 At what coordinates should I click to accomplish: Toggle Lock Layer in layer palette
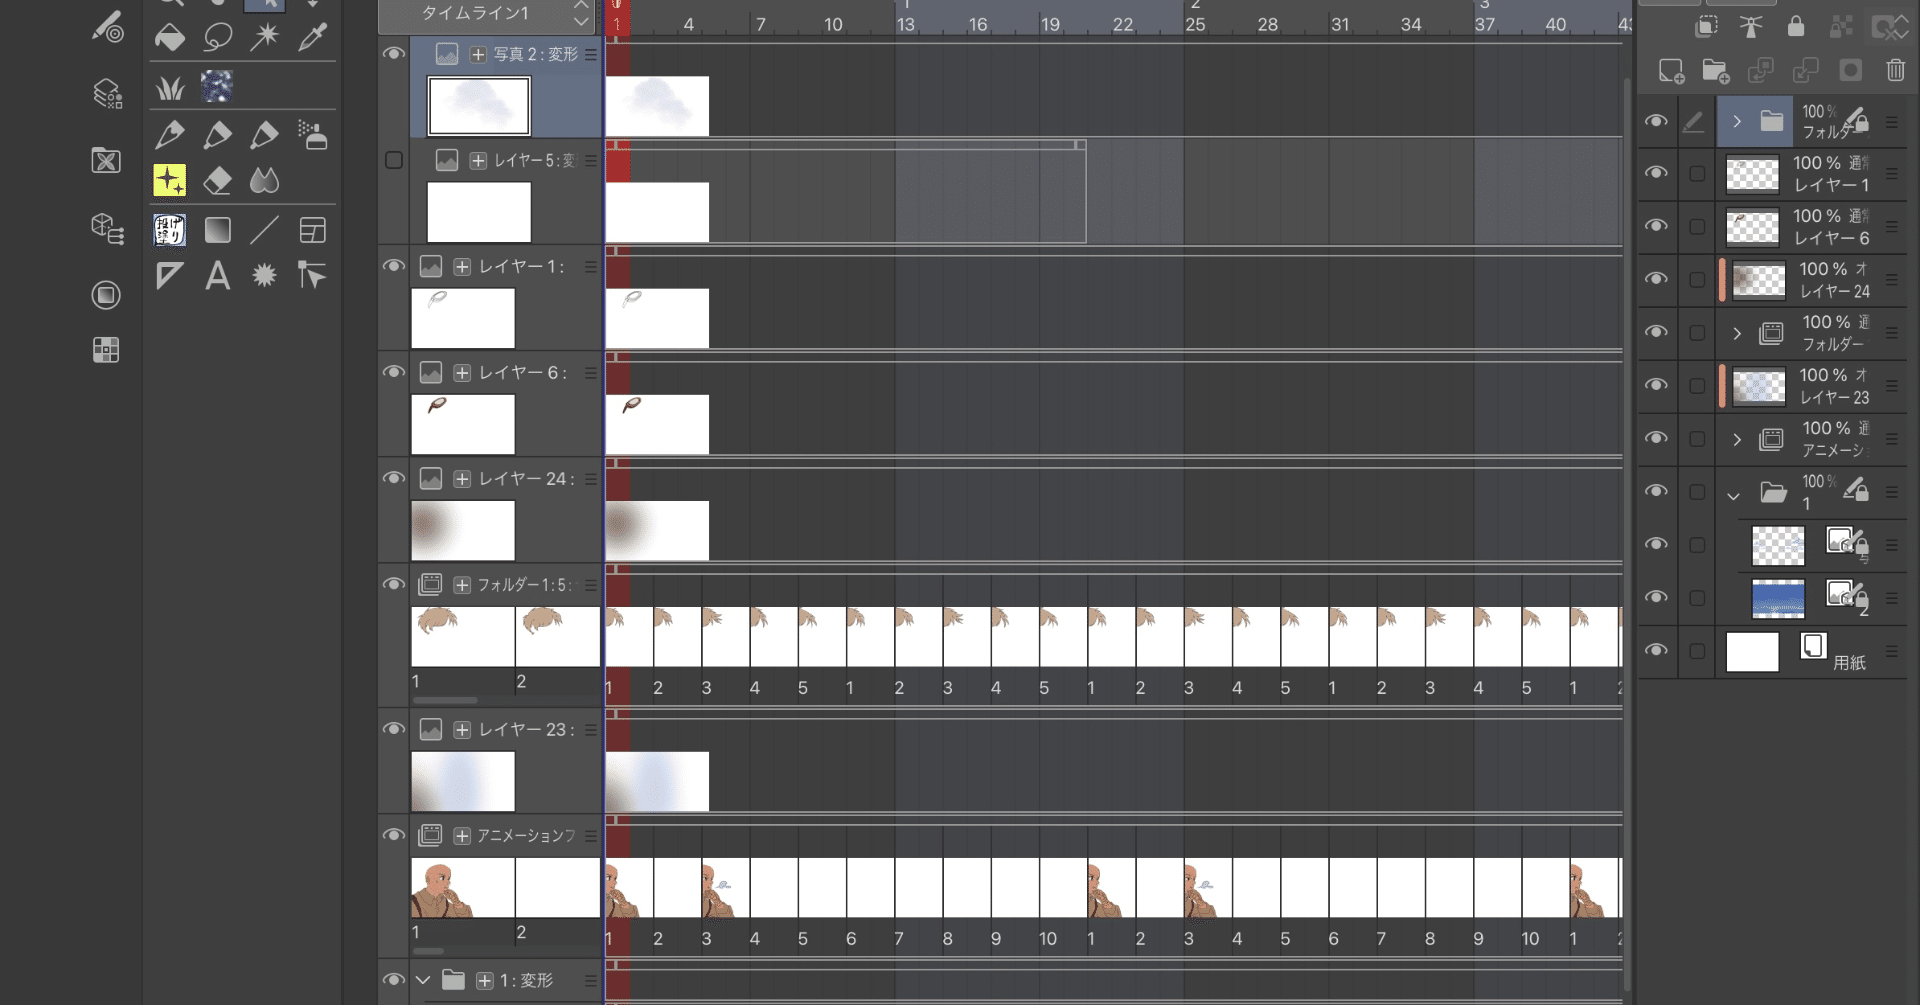click(x=1796, y=27)
